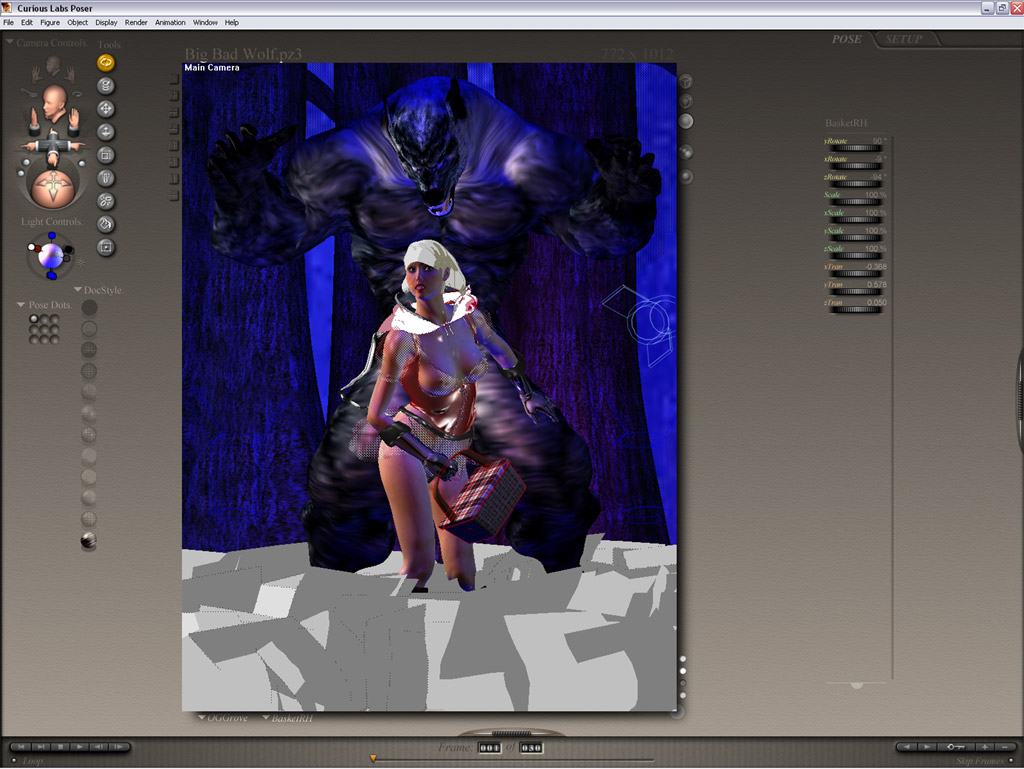Select the Silhouette document style
The height and width of the screenshot is (769, 1024).
click(89, 307)
